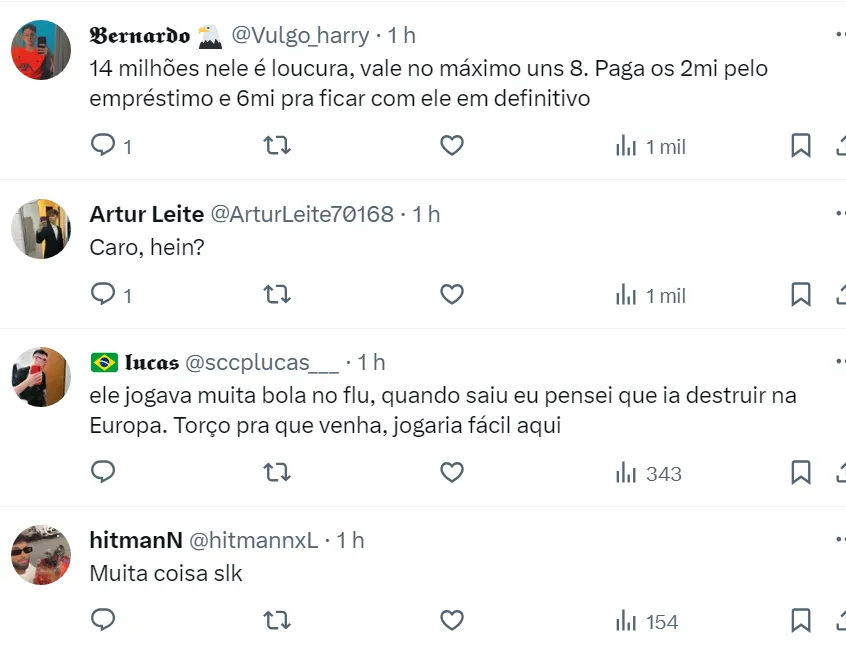
Task: Open the @sccplucas___ profile handle
Action: coord(262,362)
